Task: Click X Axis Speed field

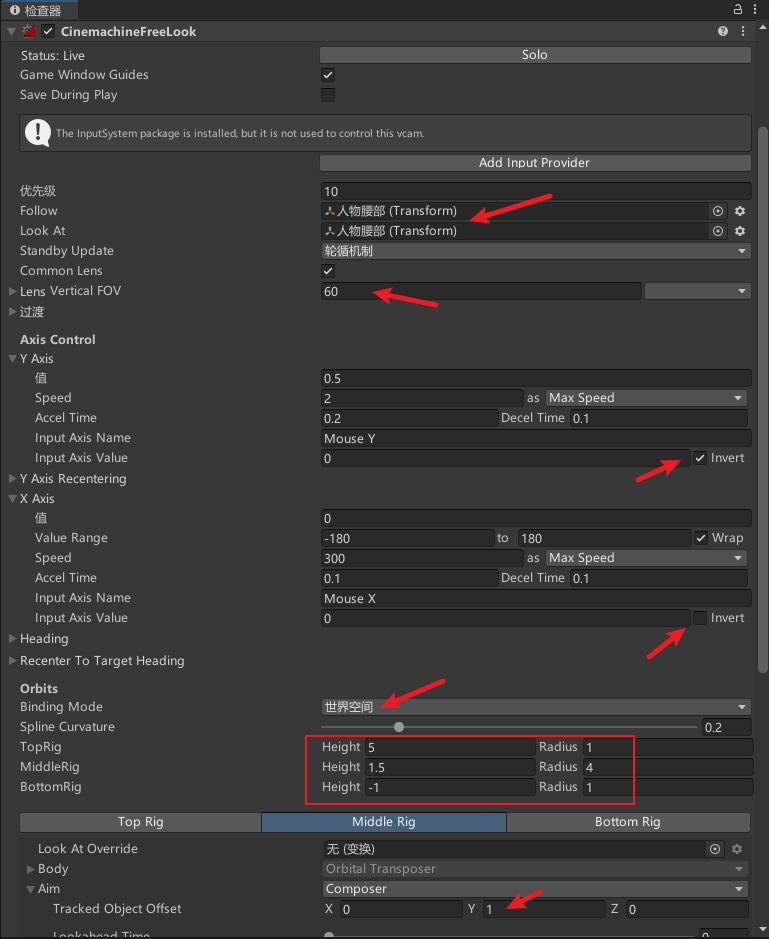Action: [422, 558]
